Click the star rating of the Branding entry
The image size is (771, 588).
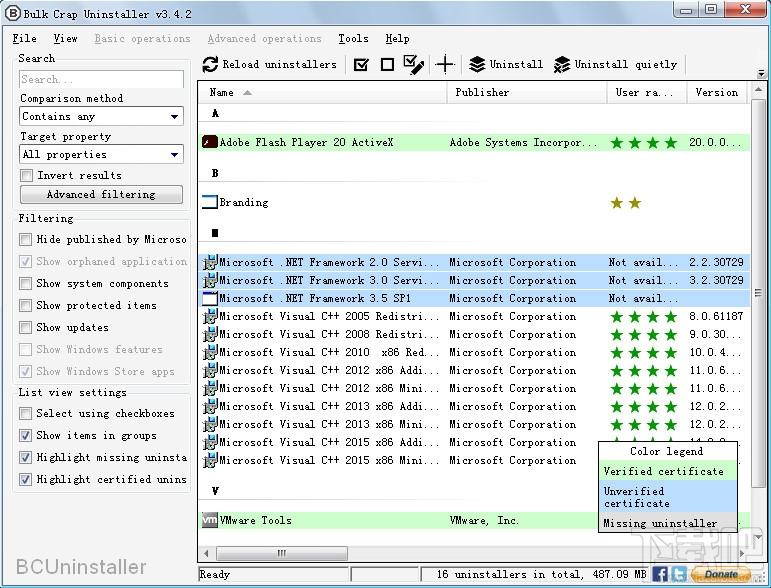[x=625, y=203]
